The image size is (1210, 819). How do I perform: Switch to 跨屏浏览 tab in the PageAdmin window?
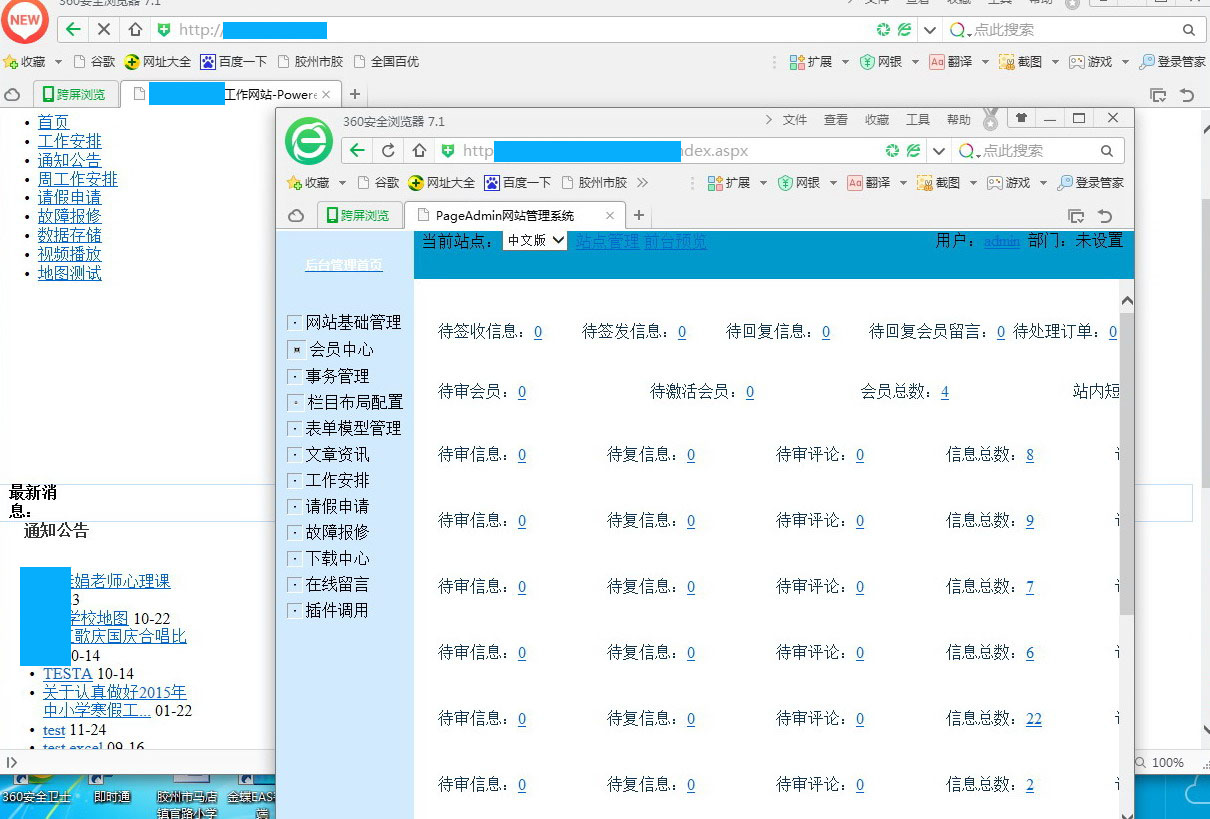pos(360,215)
